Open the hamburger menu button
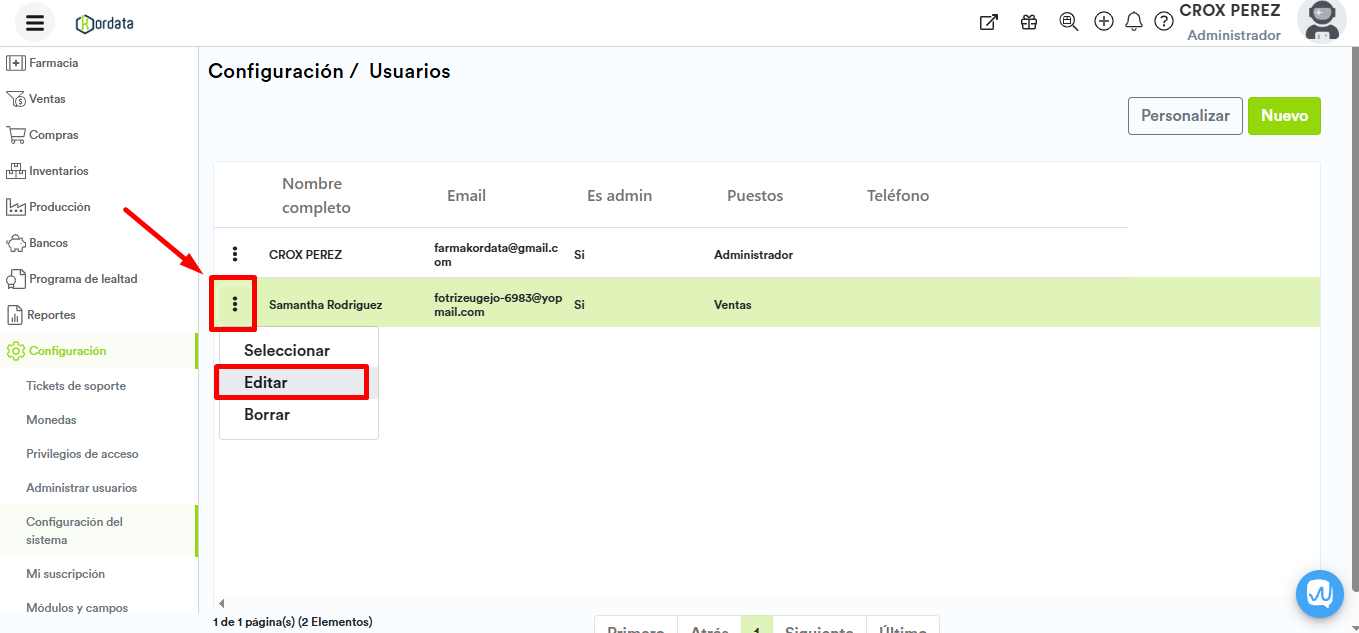 pyautogui.click(x=35, y=23)
